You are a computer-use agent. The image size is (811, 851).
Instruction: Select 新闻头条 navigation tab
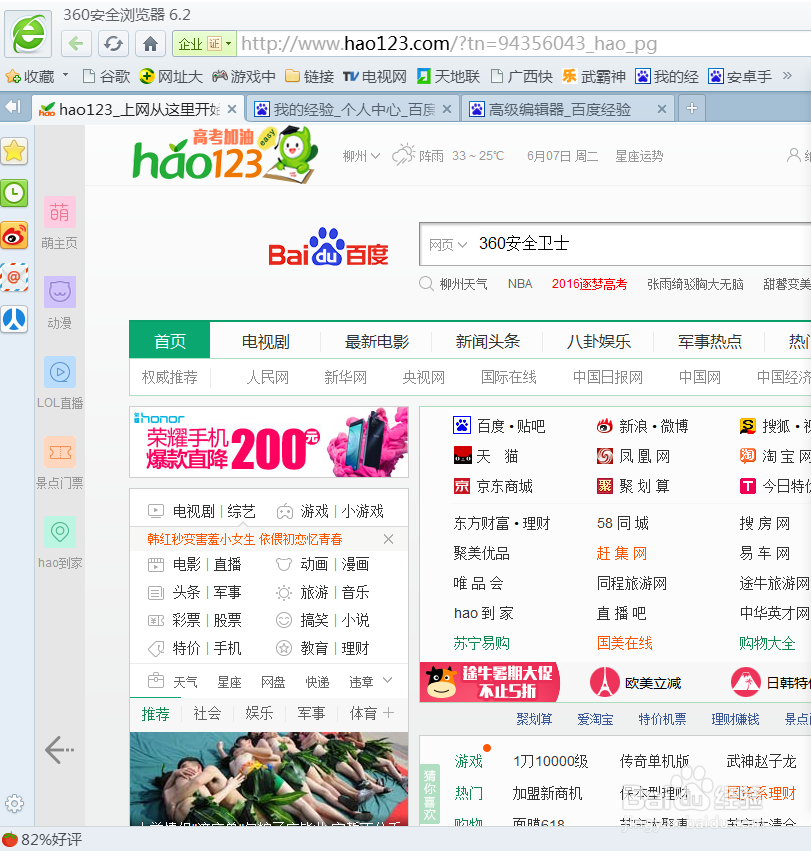click(487, 341)
